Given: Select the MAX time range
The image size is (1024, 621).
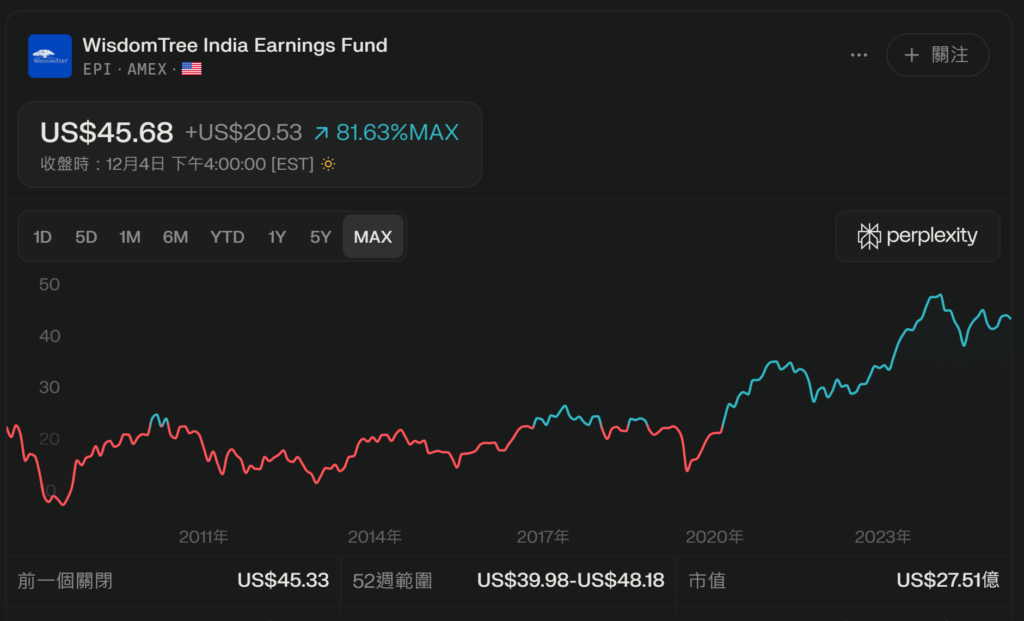Looking at the screenshot, I should coord(373,237).
